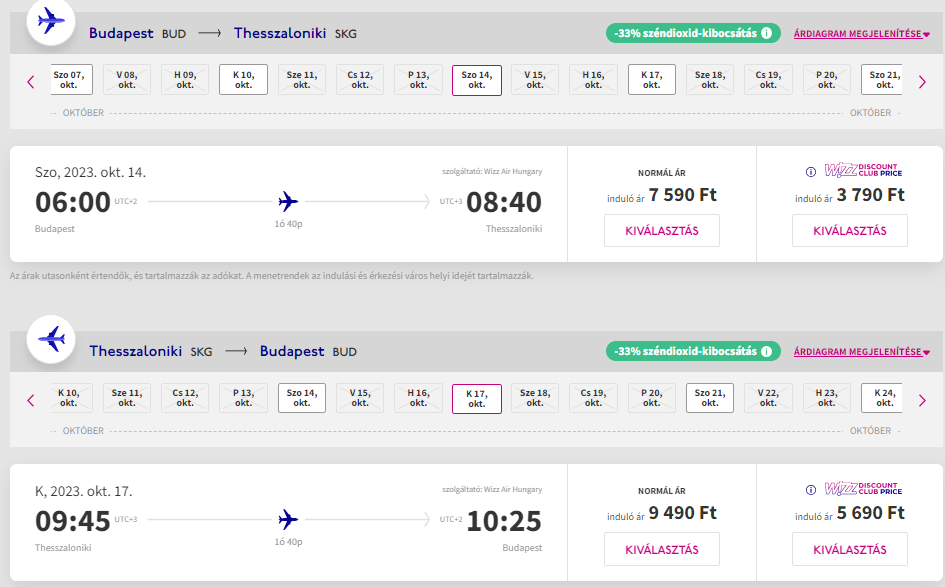Select outbound date K 10, okt.

(x=243, y=79)
